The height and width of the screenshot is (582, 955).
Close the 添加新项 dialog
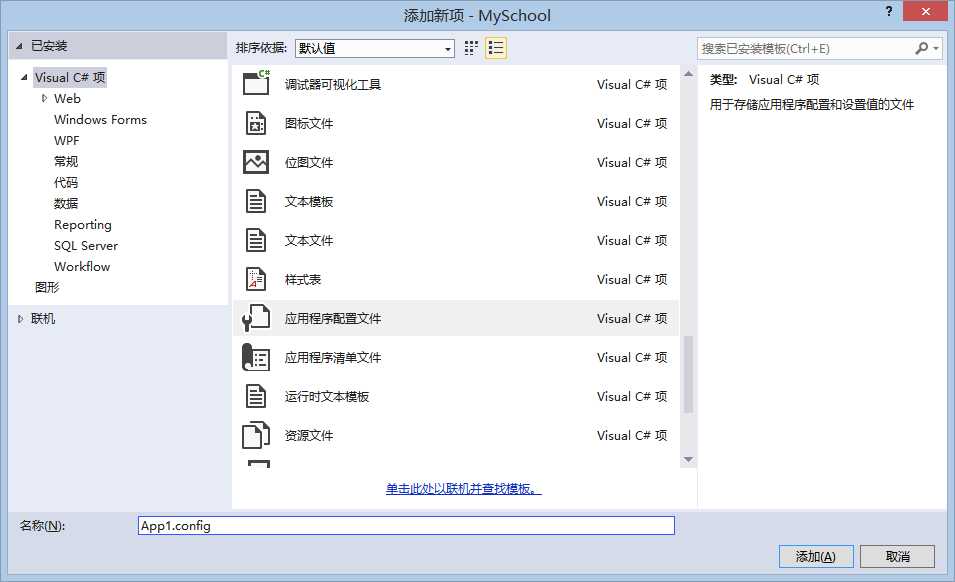[925, 11]
